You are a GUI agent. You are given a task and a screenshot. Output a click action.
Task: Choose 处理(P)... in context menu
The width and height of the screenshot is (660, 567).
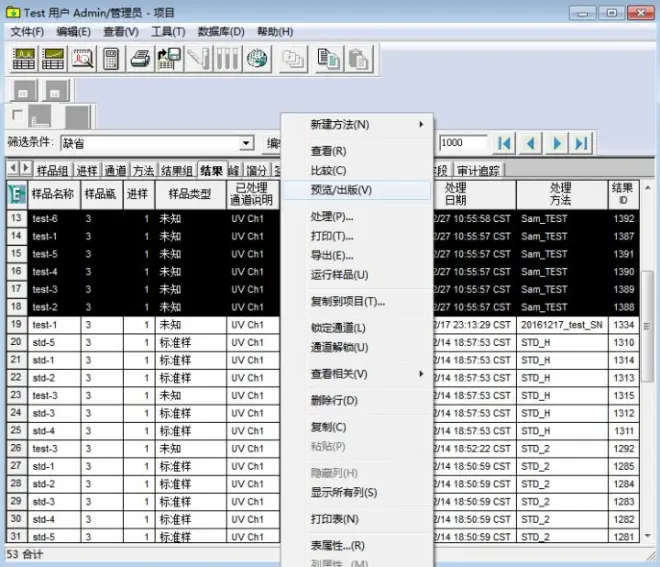click(357, 217)
